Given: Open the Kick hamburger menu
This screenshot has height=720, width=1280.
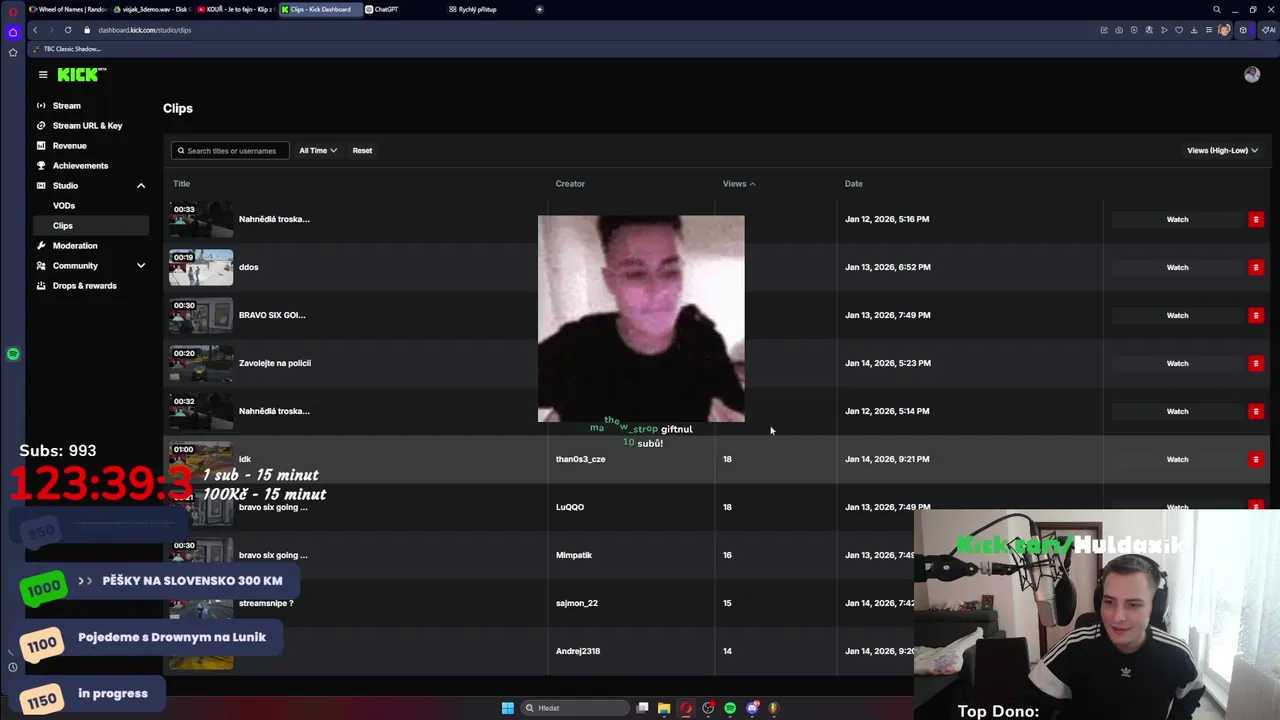Looking at the screenshot, I should 43,75.
